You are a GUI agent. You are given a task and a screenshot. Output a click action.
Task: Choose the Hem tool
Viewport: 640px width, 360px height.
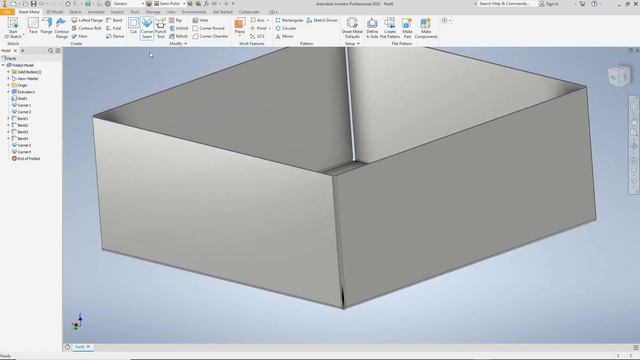pos(80,36)
